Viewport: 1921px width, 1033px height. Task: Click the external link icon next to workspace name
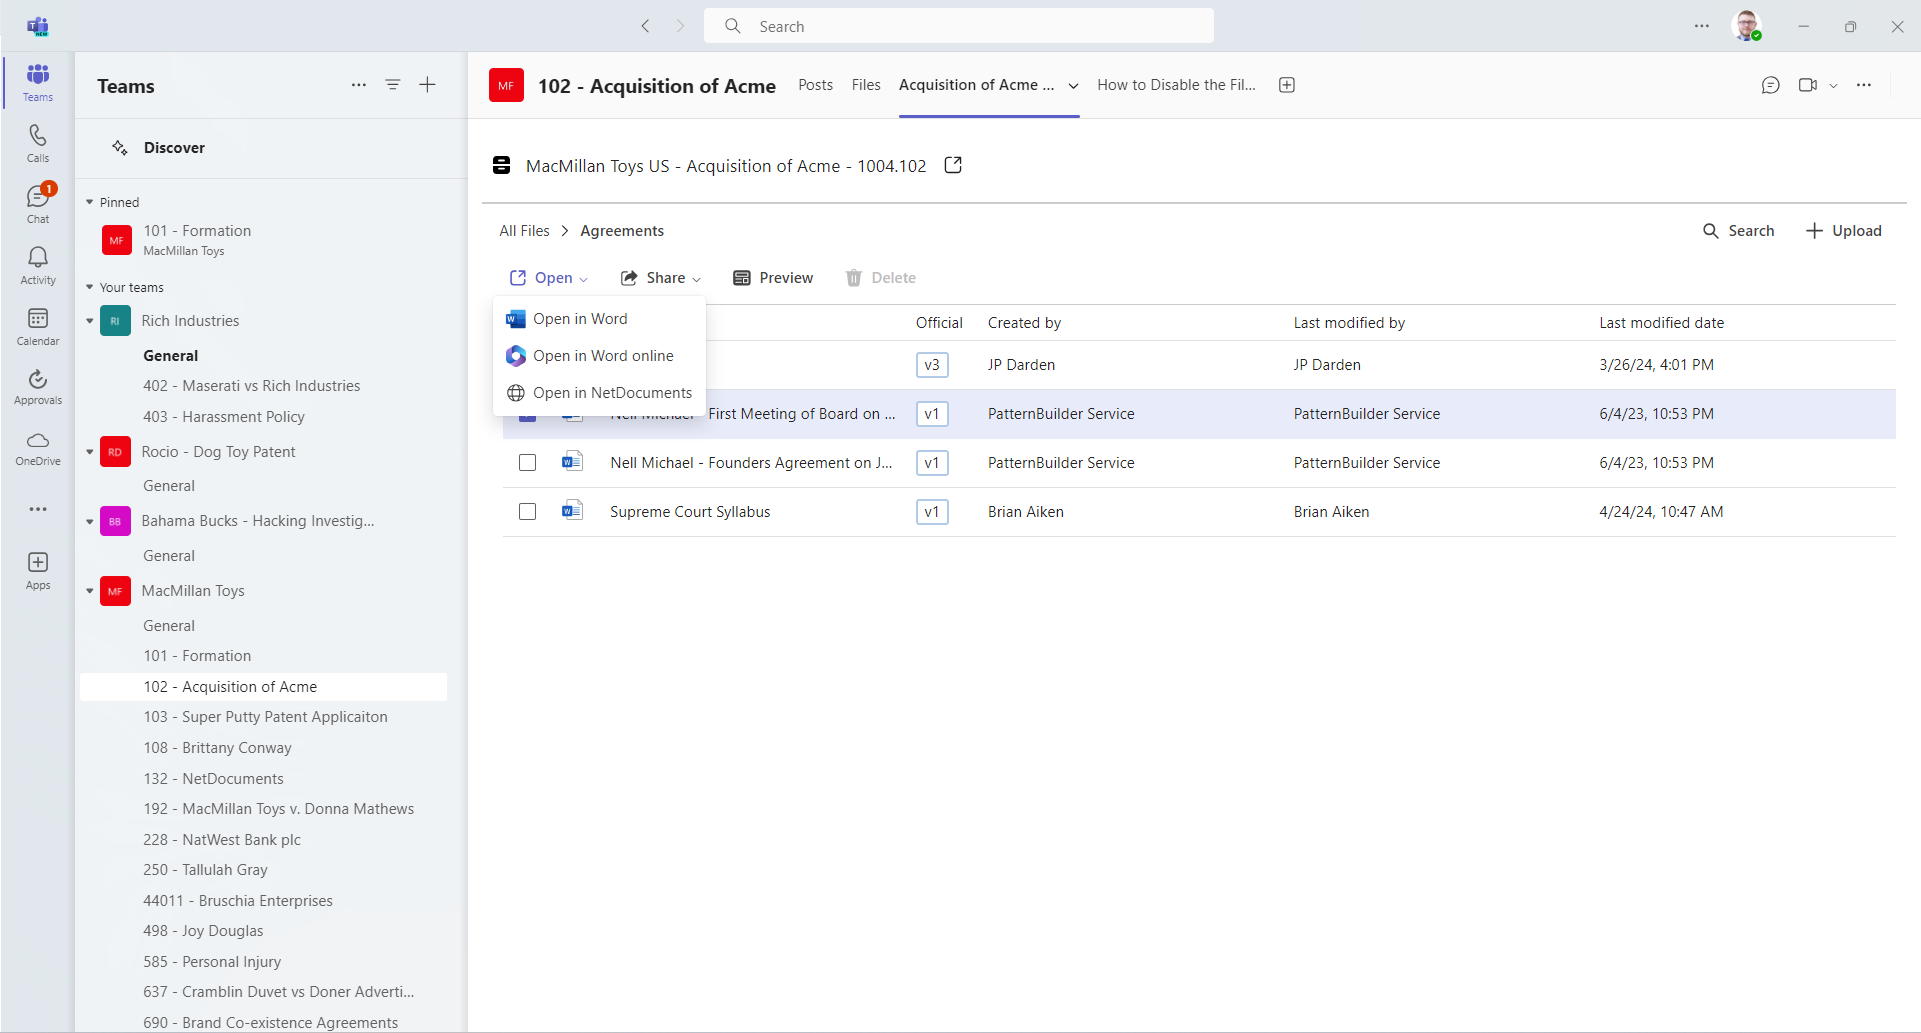[952, 165]
